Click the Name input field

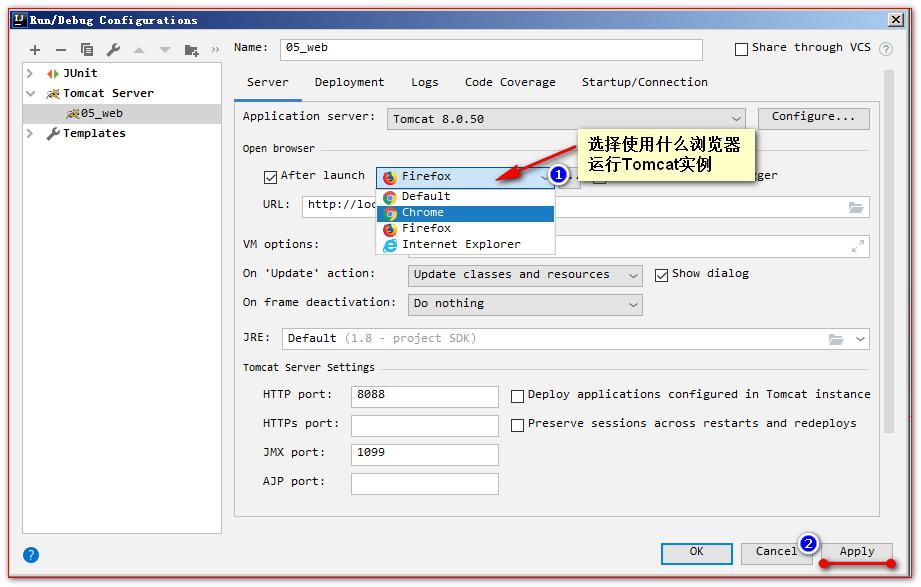491,49
